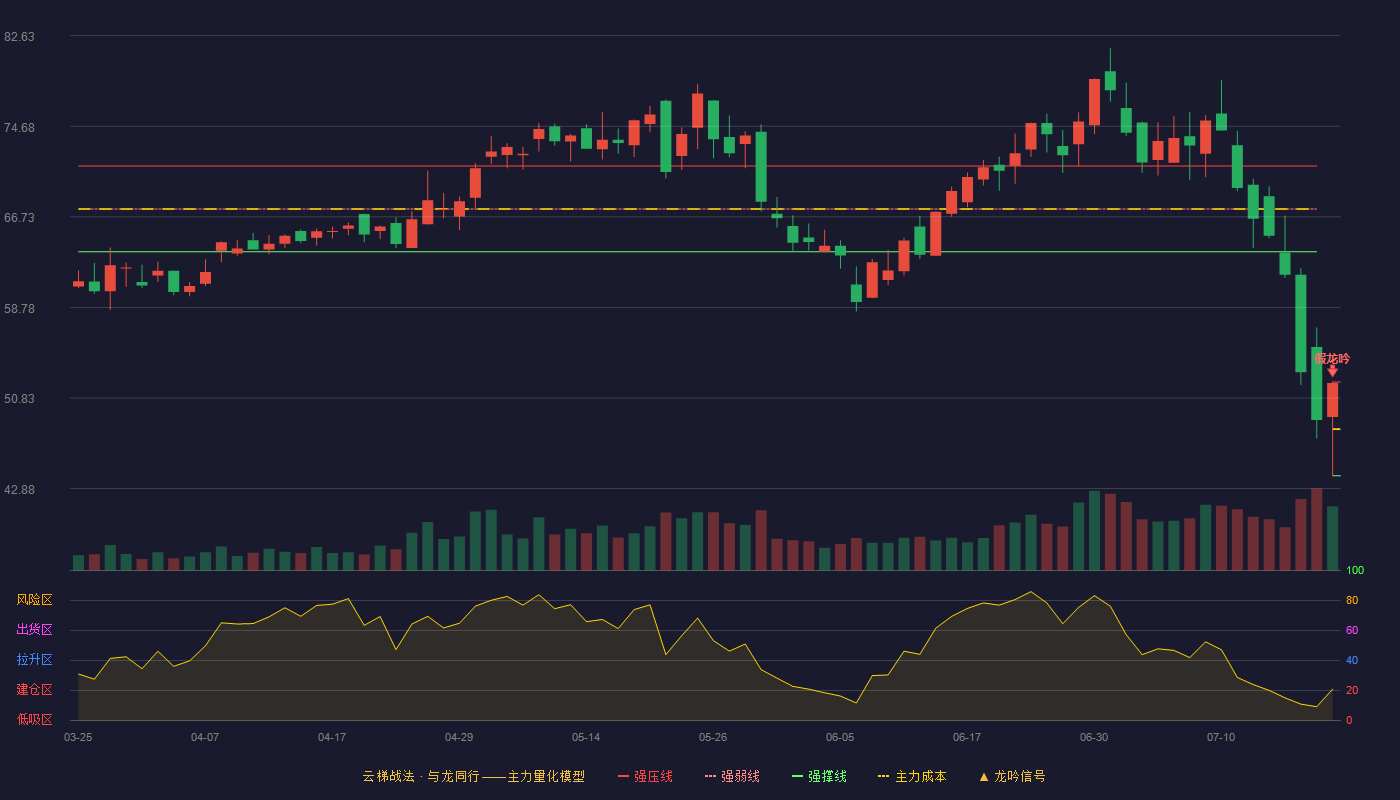
Task: Click the last green volume bar
Action: pyautogui.click(x=1332, y=538)
